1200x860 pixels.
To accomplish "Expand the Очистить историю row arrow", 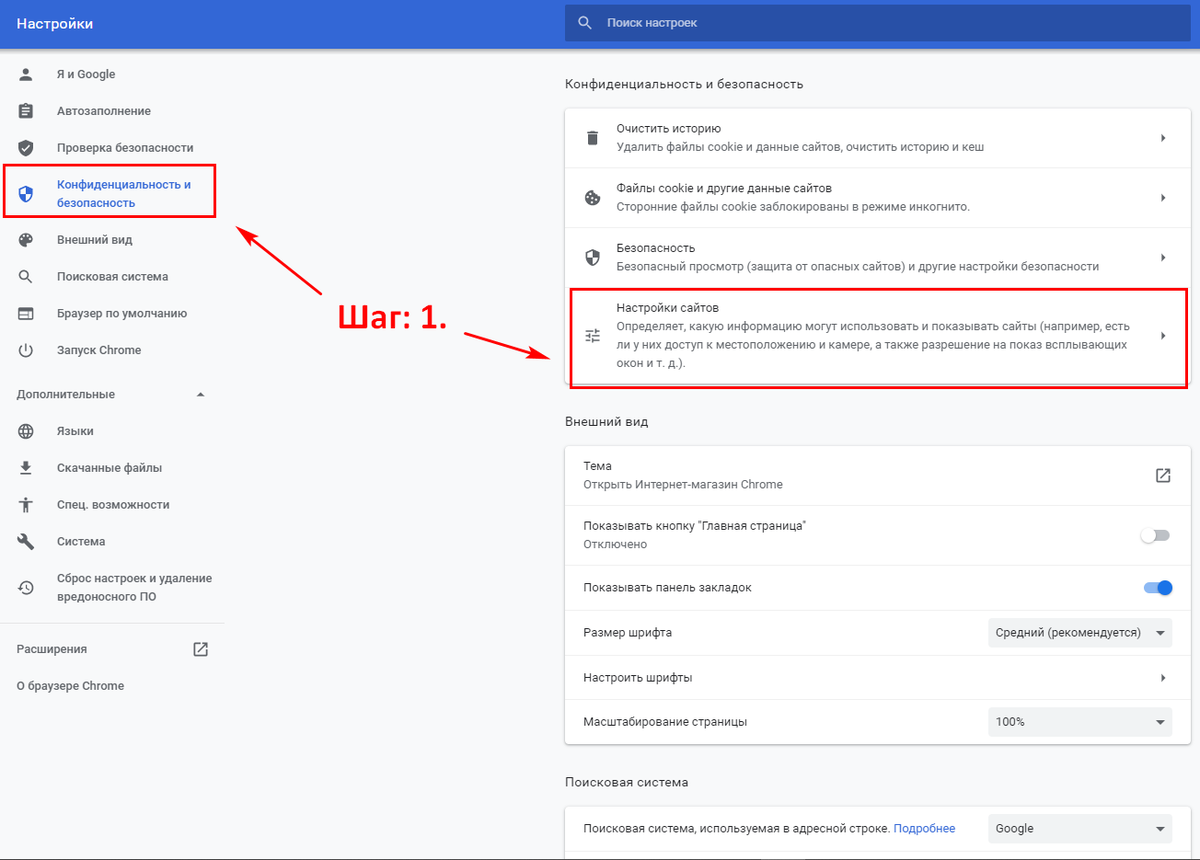I will pyautogui.click(x=1163, y=138).
